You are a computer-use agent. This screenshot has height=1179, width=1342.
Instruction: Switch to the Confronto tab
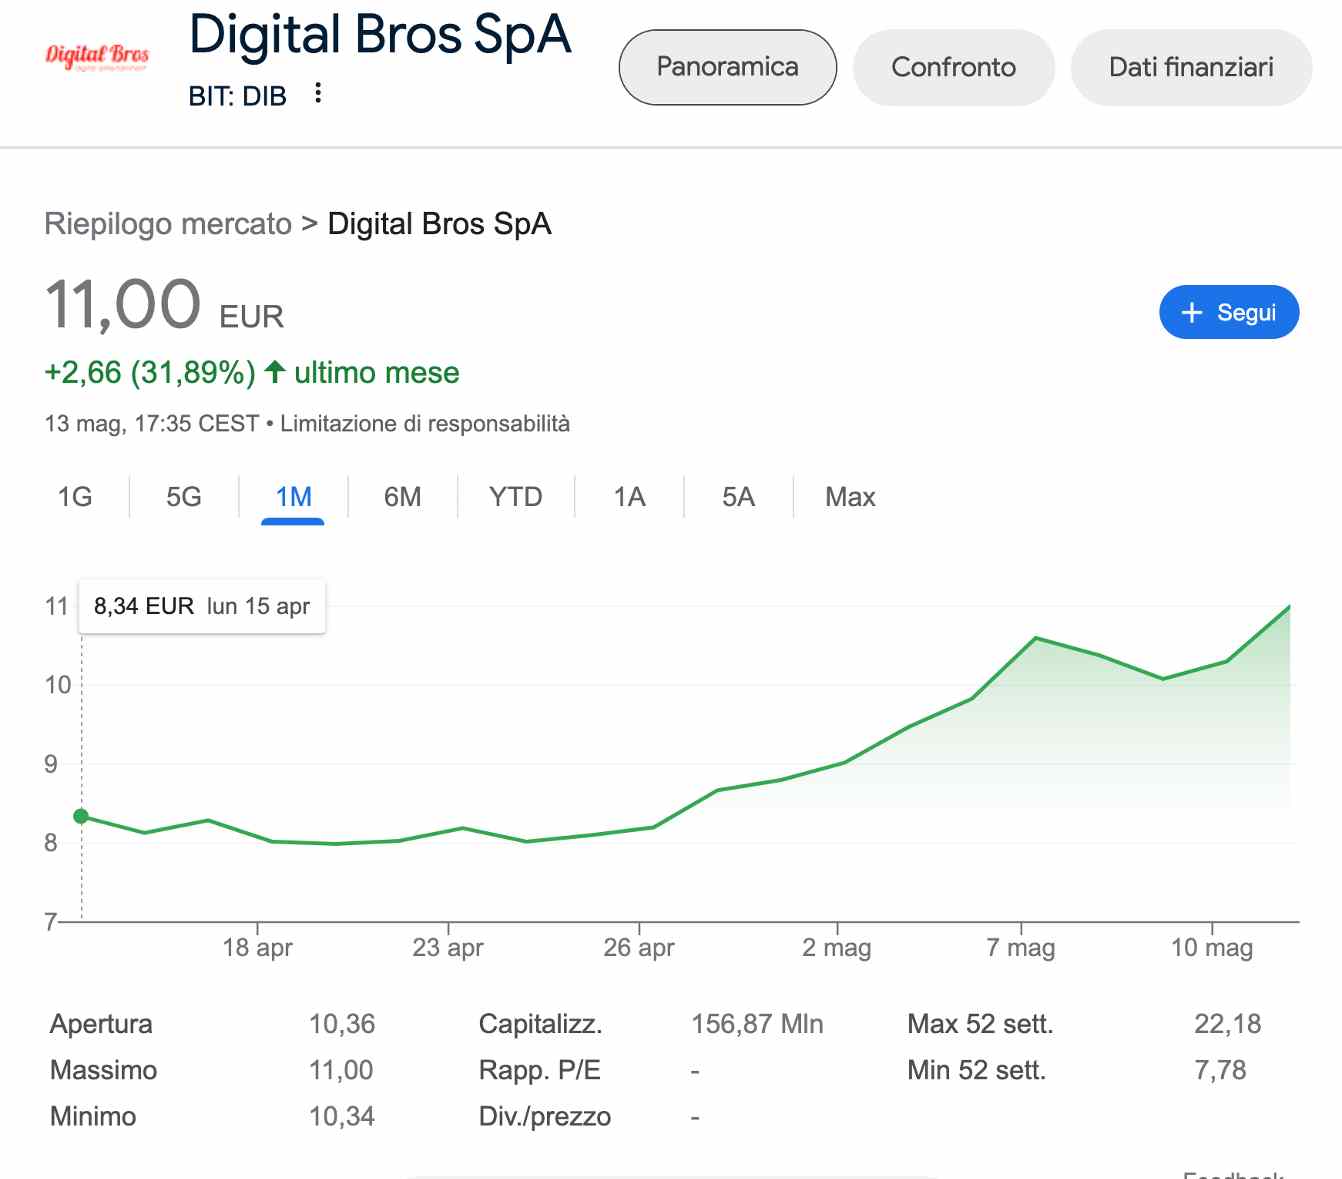pyautogui.click(x=954, y=67)
